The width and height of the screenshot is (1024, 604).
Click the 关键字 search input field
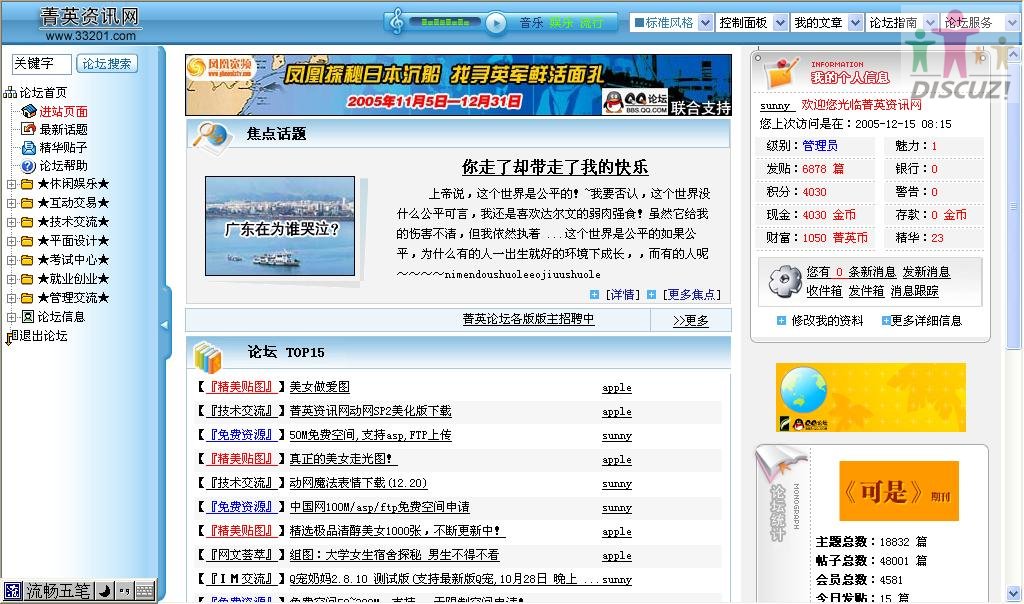[42, 63]
